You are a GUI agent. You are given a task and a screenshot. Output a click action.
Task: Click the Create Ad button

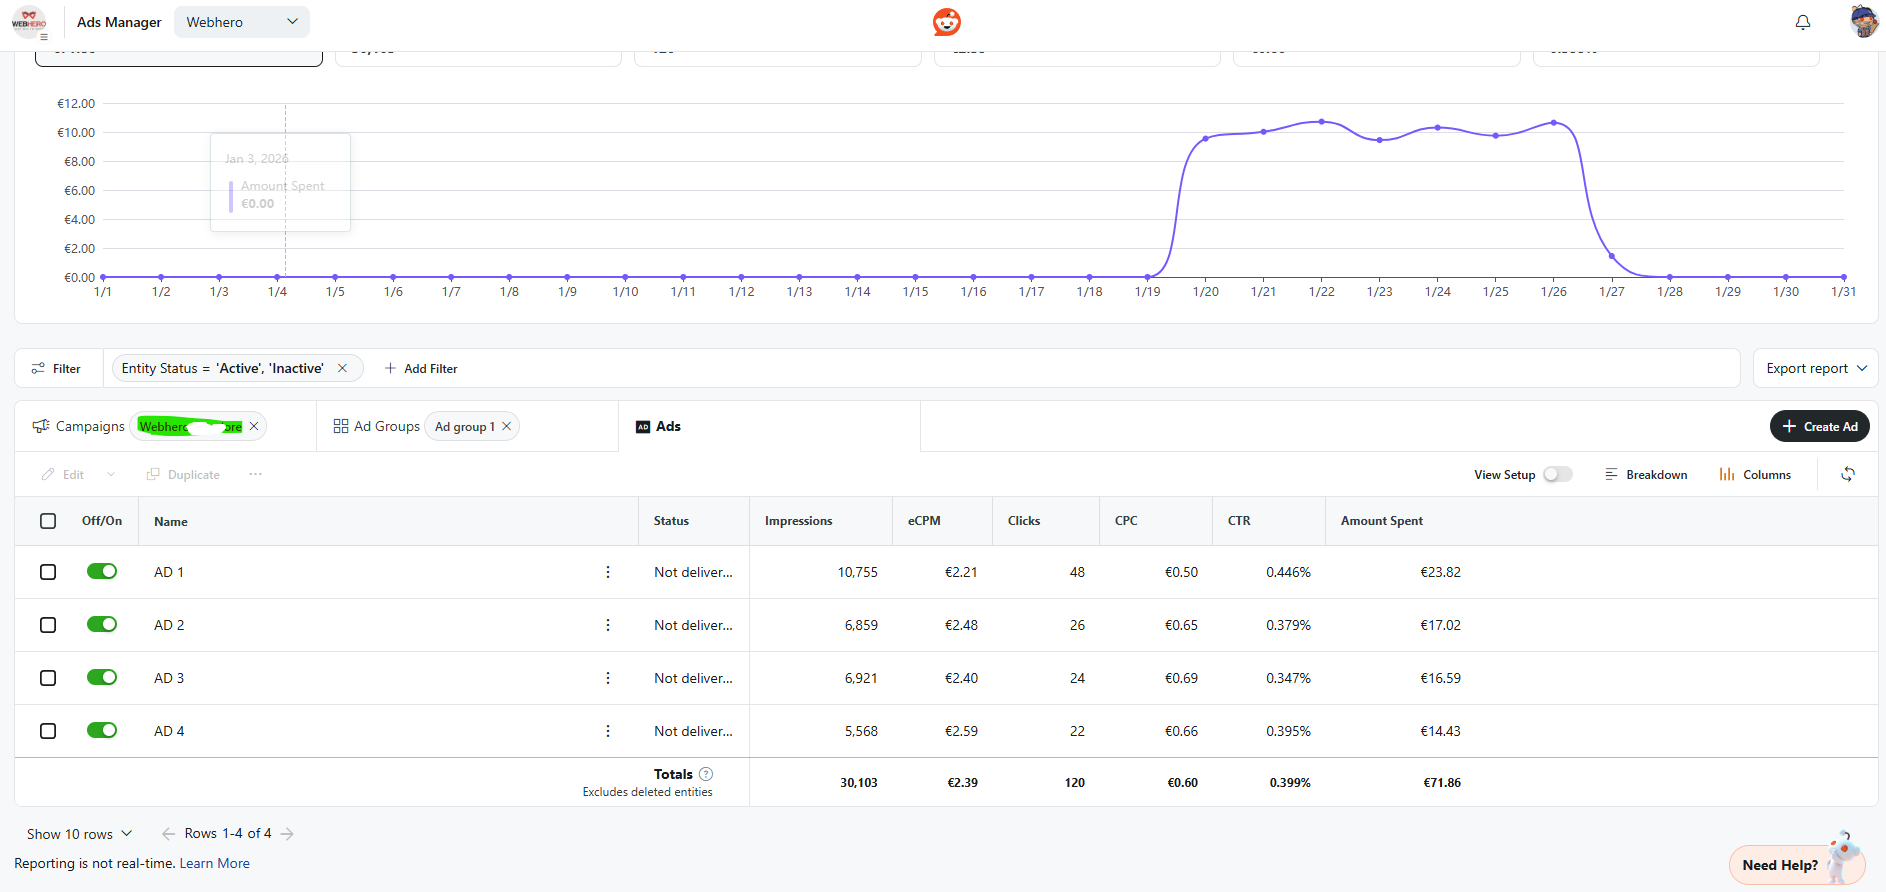[x=1819, y=426]
